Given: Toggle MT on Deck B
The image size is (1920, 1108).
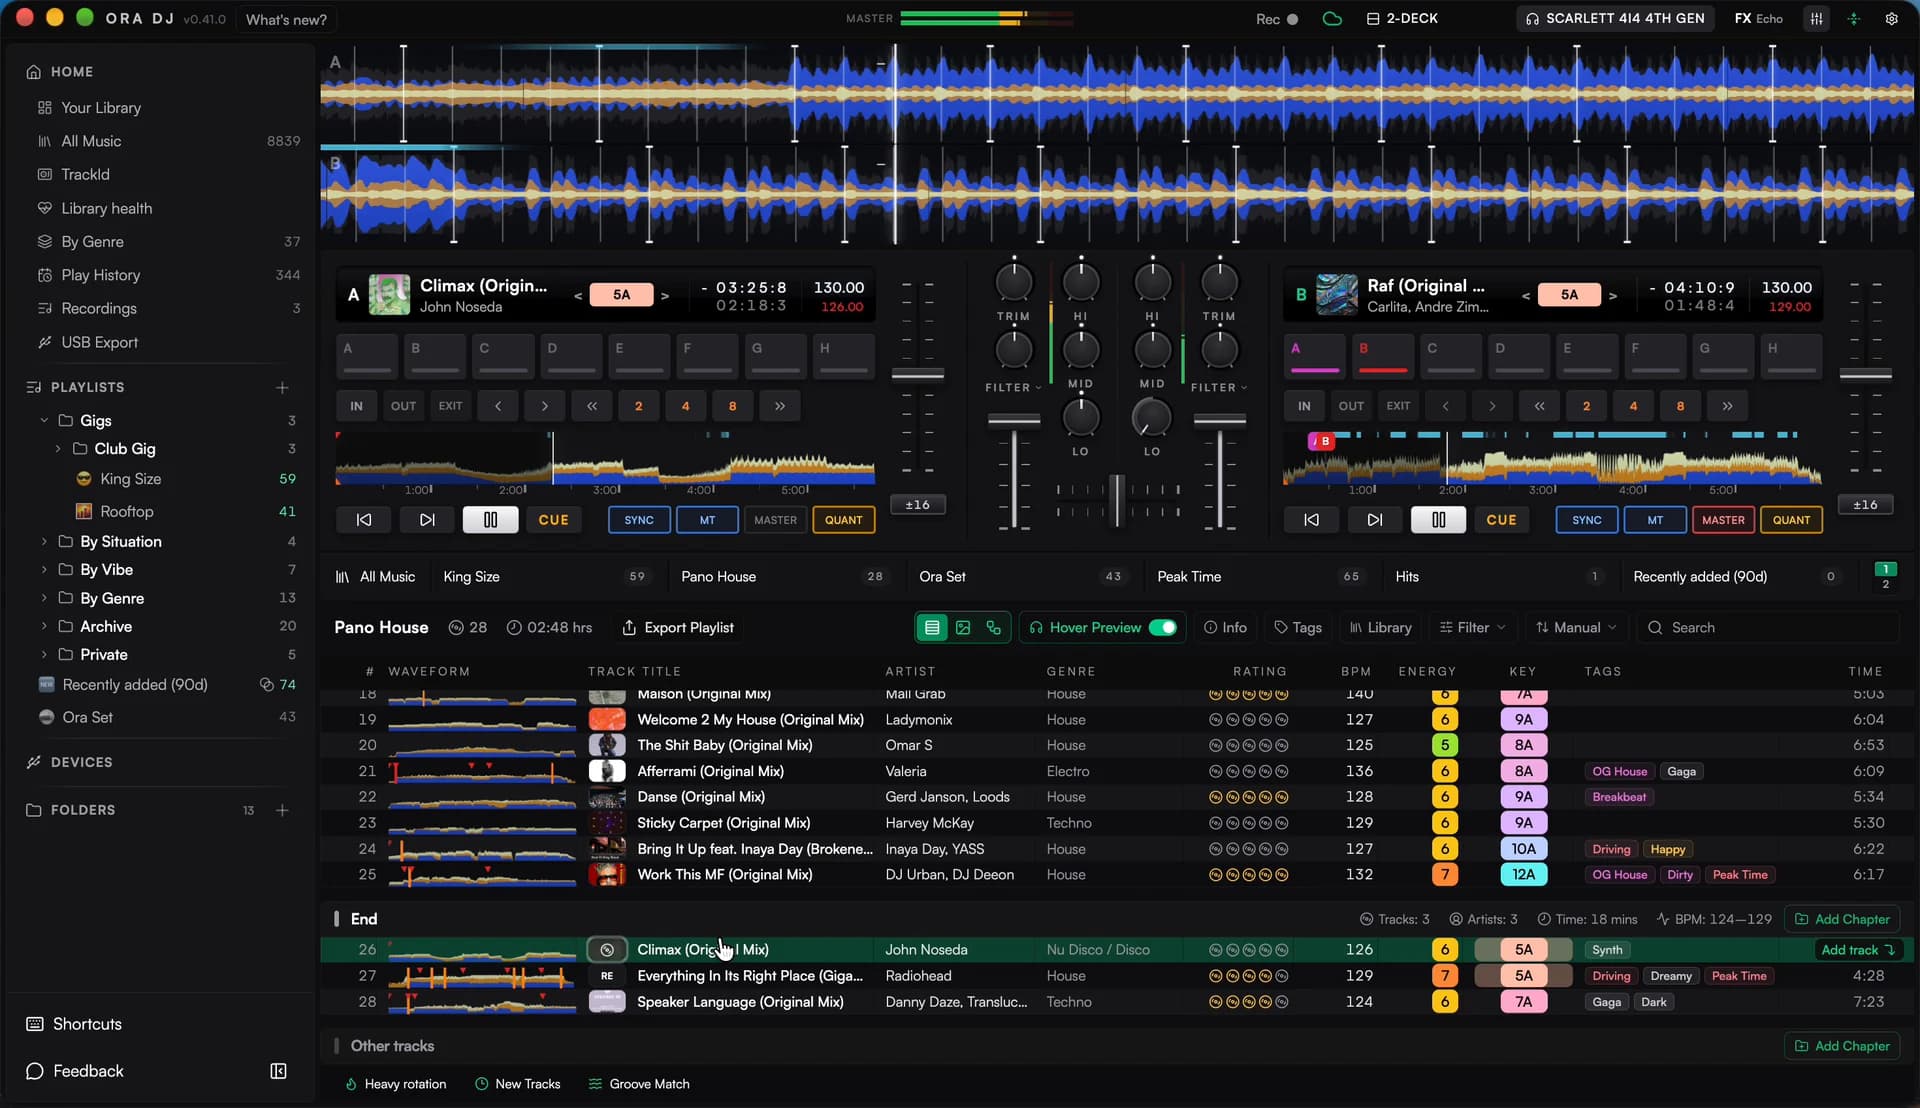Looking at the screenshot, I should (x=1655, y=520).
